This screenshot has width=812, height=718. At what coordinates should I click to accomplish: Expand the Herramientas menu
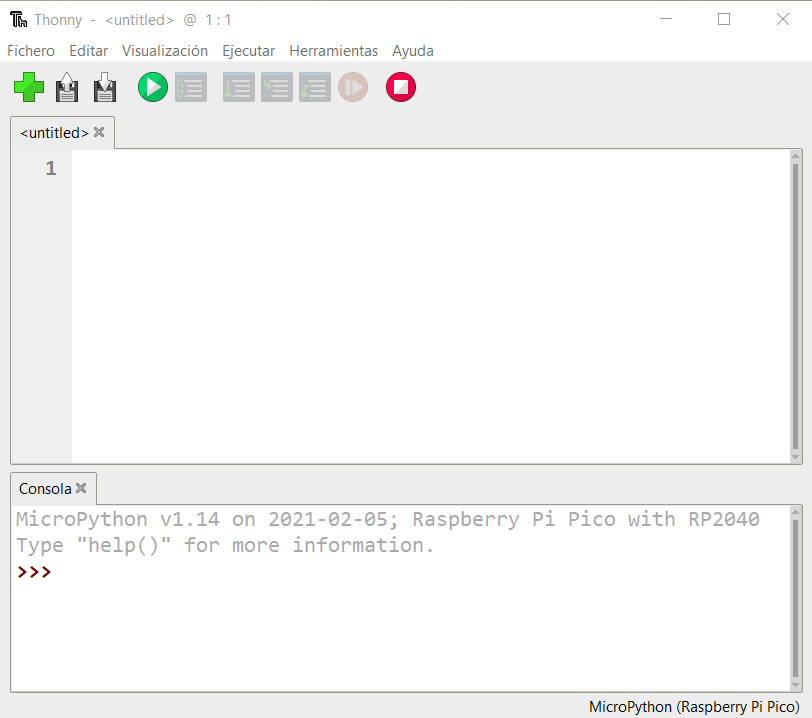coord(333,51)
